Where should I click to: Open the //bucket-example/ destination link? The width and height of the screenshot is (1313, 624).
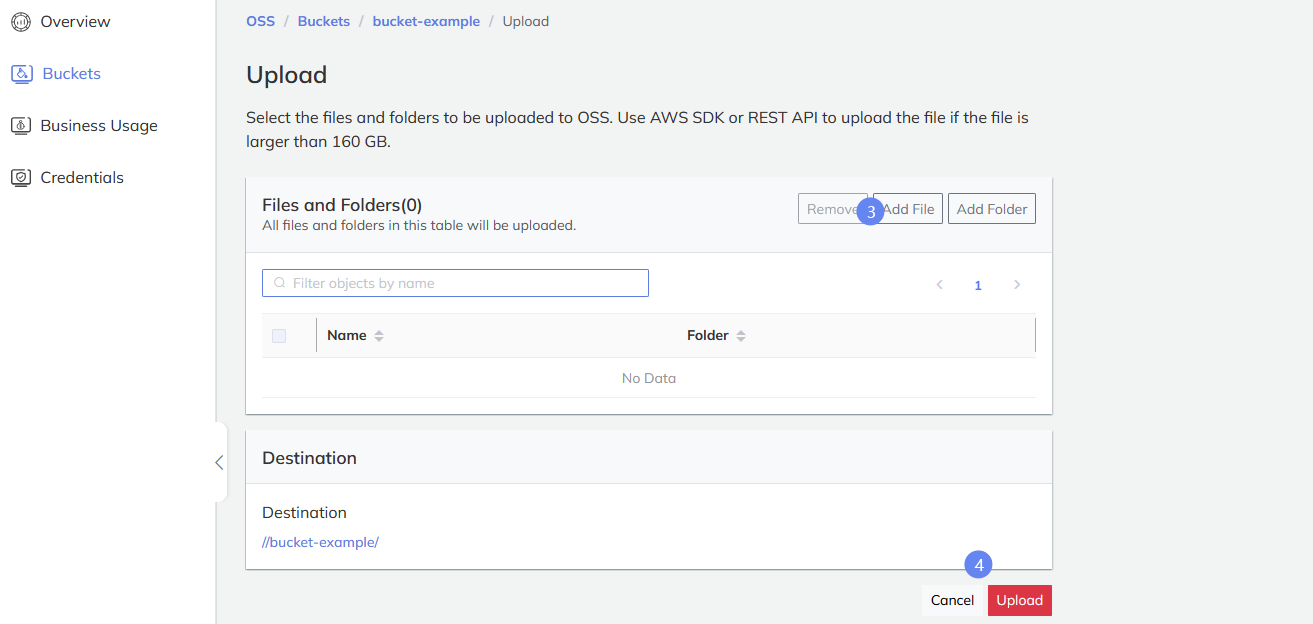[x=320, y=542]
